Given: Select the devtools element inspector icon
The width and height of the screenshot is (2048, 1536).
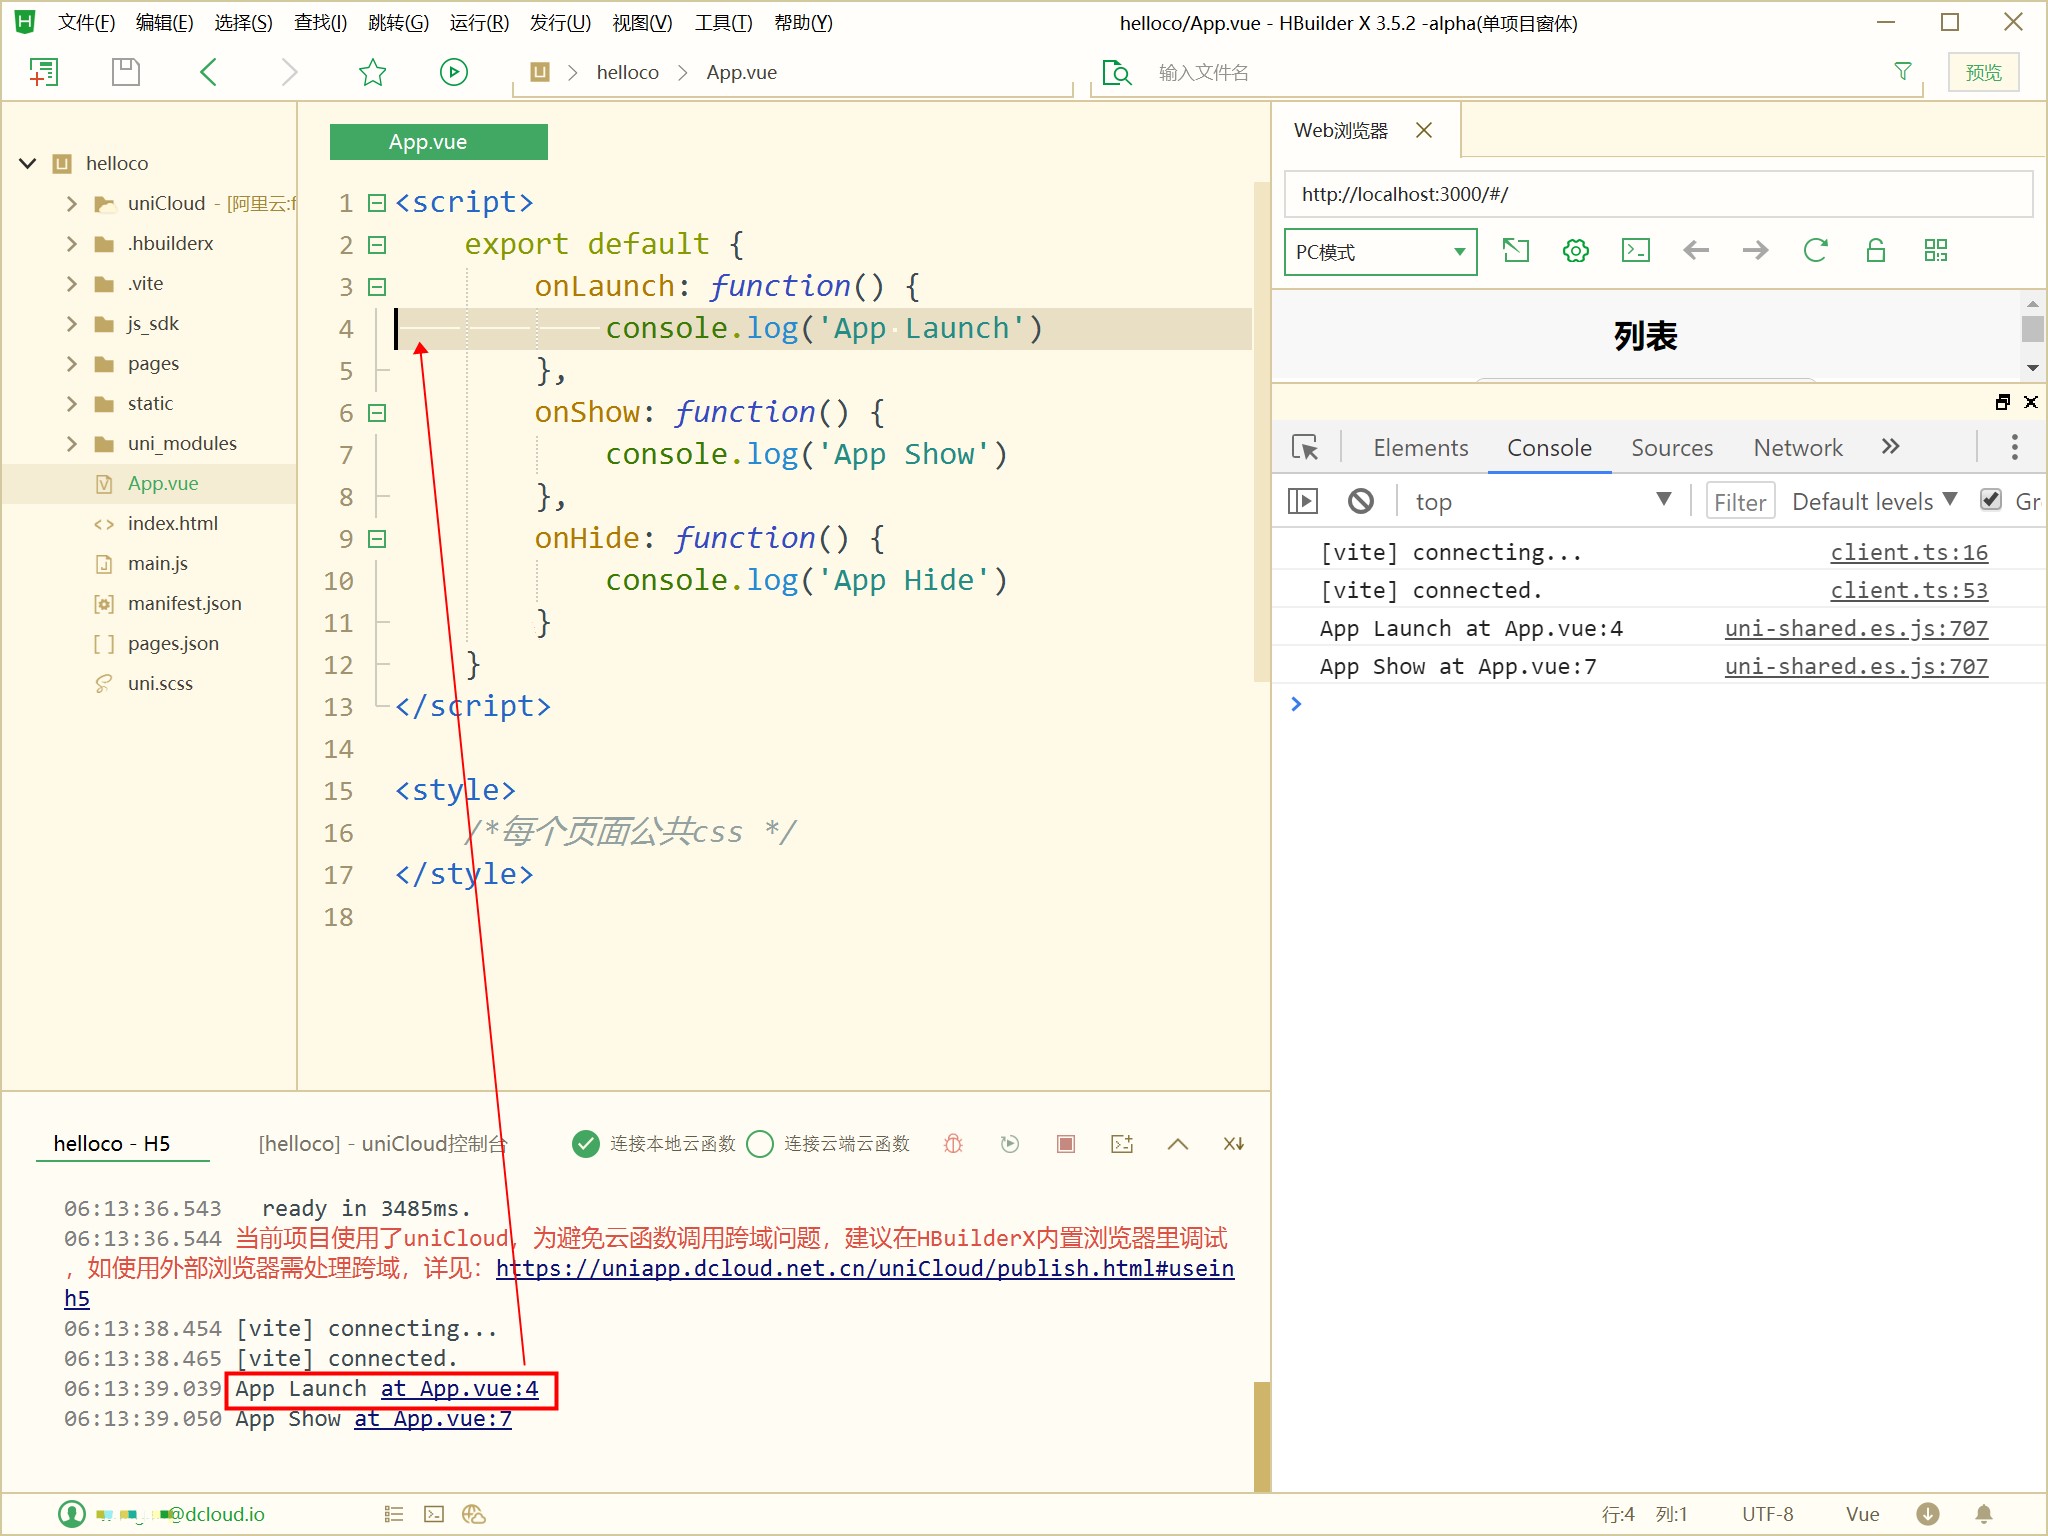Looking at the screenshot, I should [x=1305, y=447].
